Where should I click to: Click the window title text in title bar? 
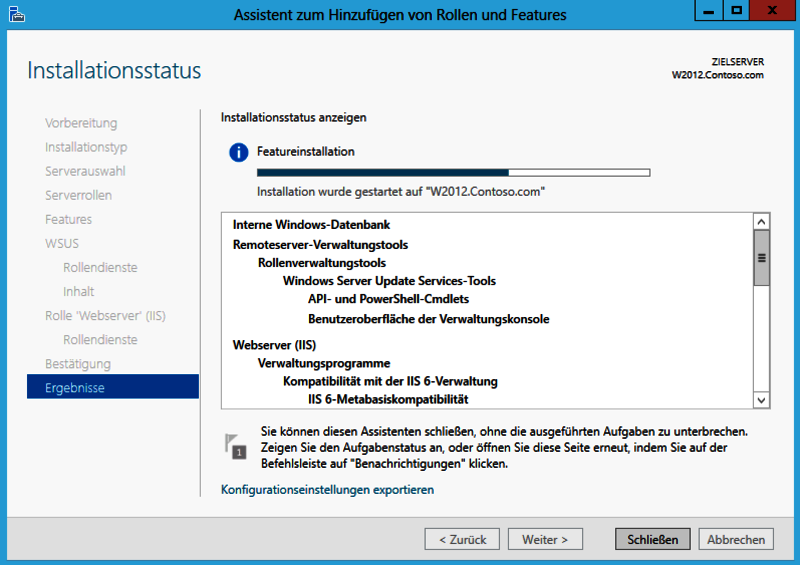pos(400,15)
